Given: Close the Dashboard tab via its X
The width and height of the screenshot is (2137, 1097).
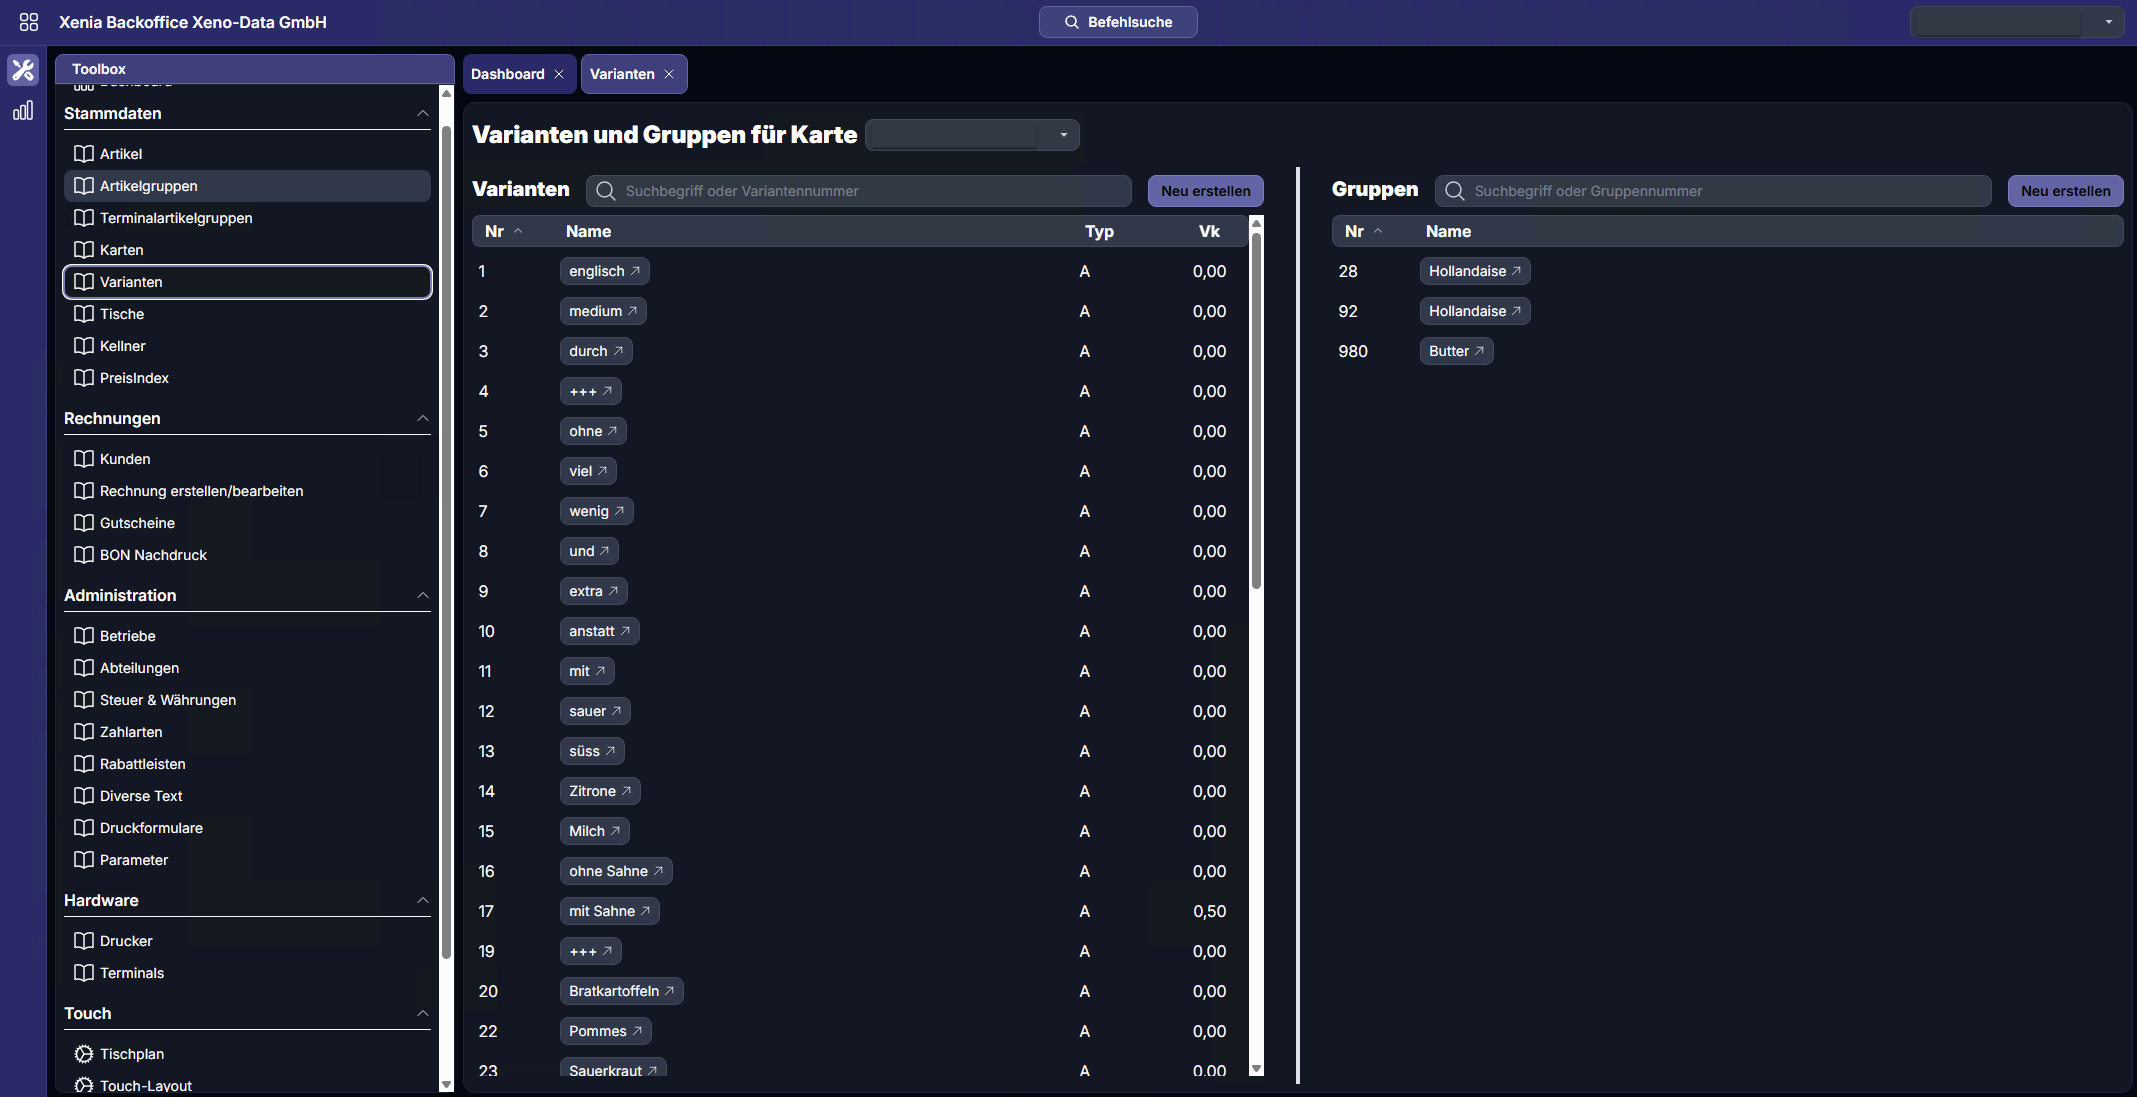Looking at the screenshot, I should [559, 74].
